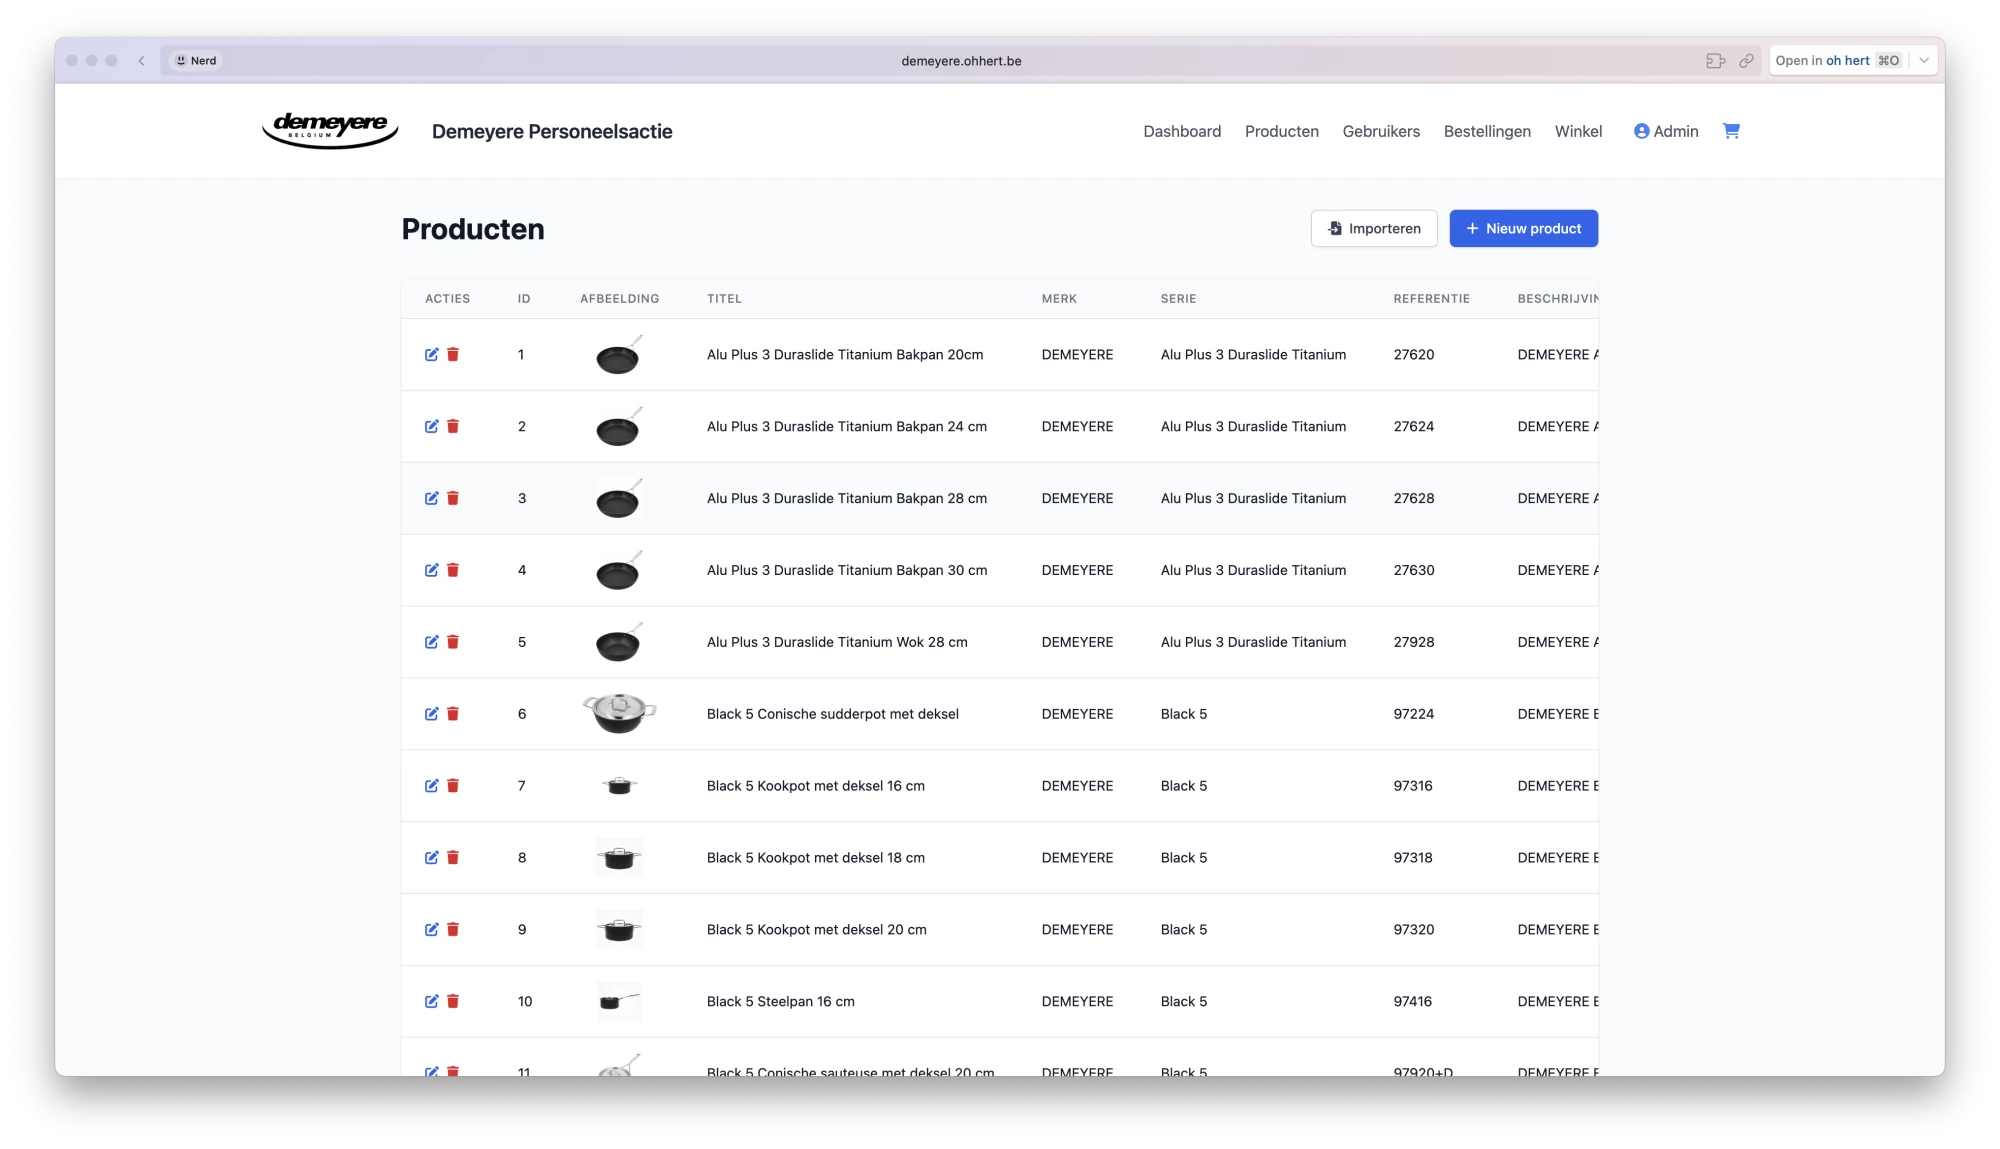Click the browser back arrow
The width and height of the screenshot is (2000, 1149).
pyautogui.click(x=142, y=61)
